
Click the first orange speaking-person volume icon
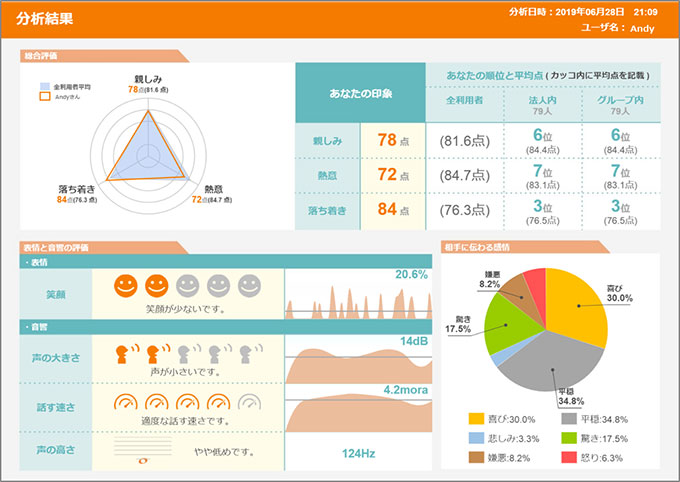click(x=125, y=353)
